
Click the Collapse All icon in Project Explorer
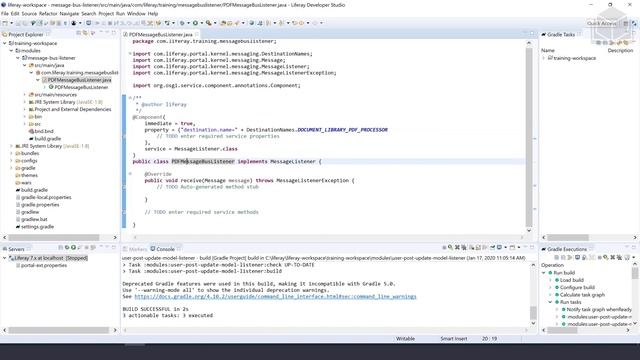click(78, 33)
